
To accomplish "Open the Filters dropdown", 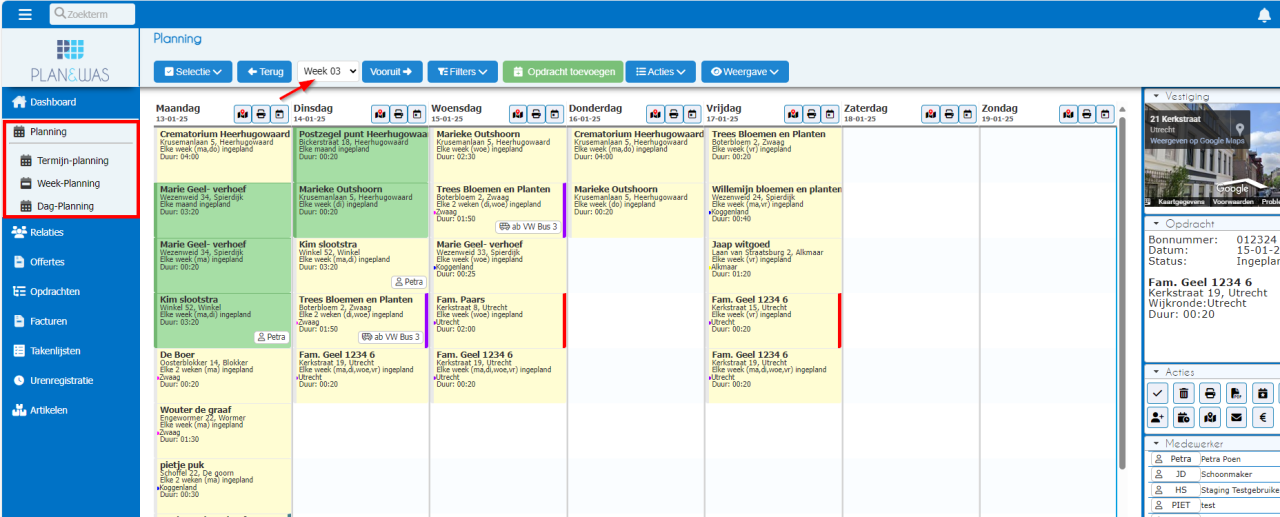I will [462, 72].
